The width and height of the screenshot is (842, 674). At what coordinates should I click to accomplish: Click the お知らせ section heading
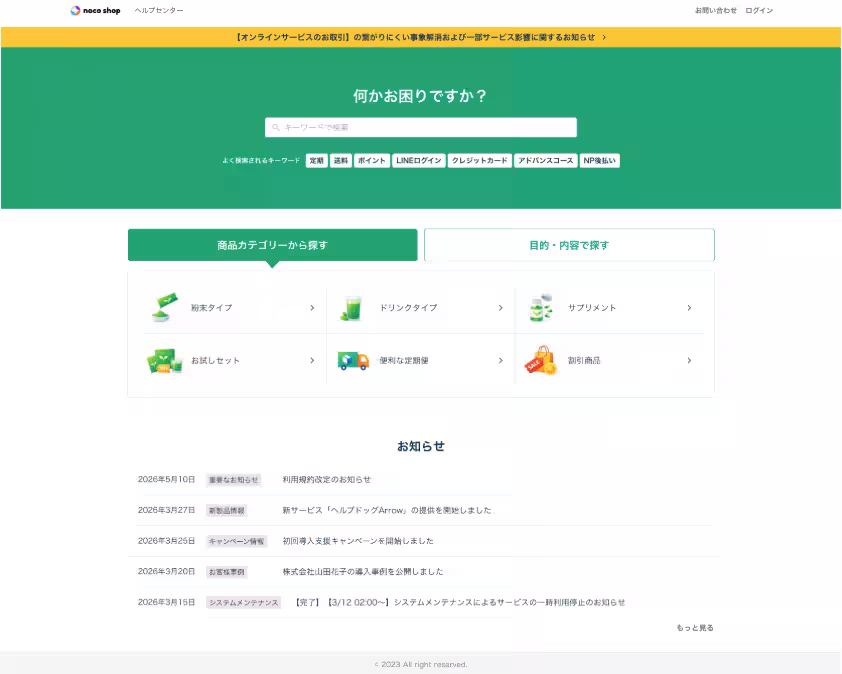click(420, 446)
